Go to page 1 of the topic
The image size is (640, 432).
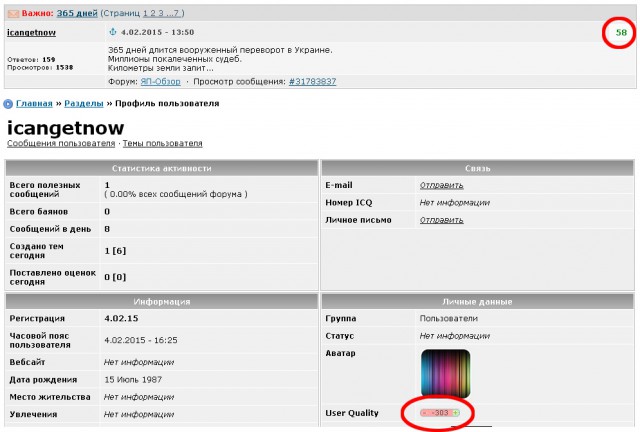pyautogui.click(x=146, y=13)
